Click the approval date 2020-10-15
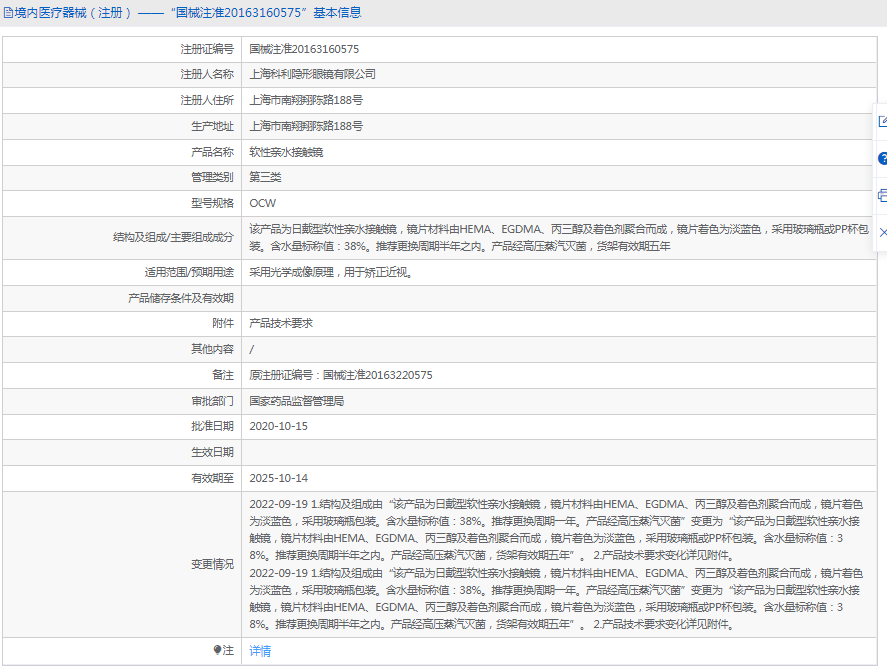887x672 pixels. (x=278, y=426)
